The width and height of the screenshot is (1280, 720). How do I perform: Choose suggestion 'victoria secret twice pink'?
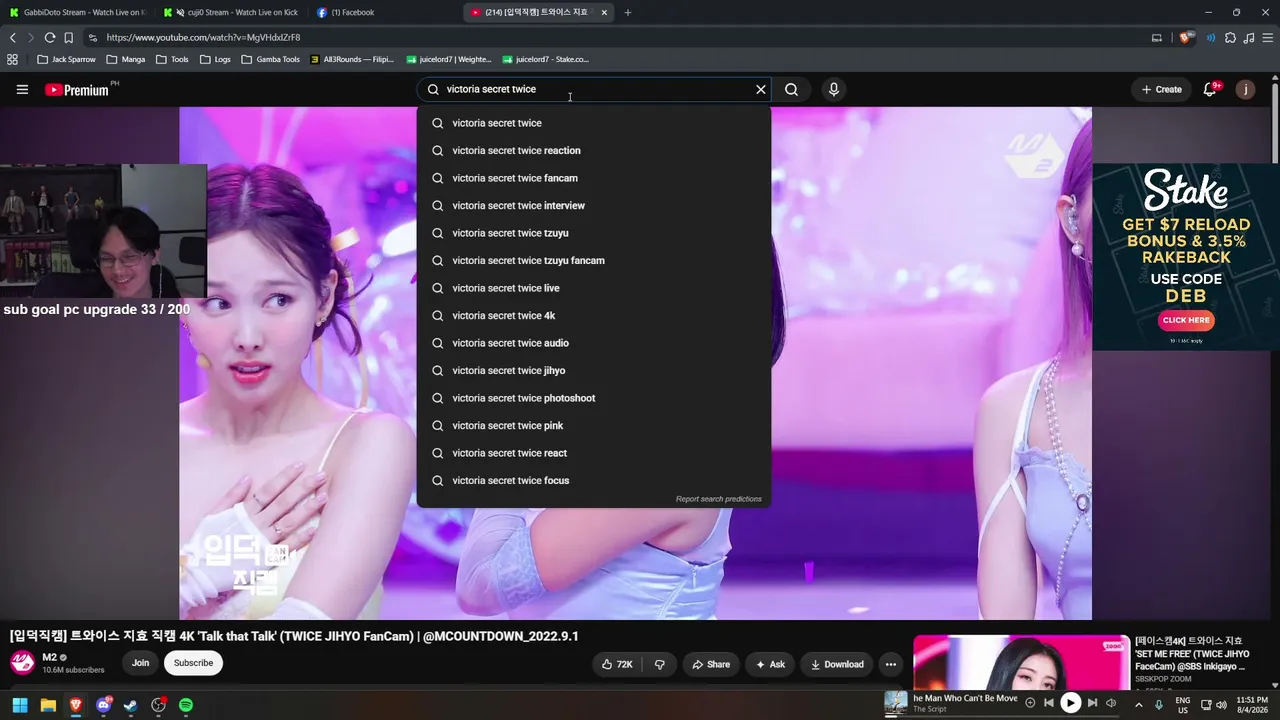pyautogui.click(x=594, y=425)
